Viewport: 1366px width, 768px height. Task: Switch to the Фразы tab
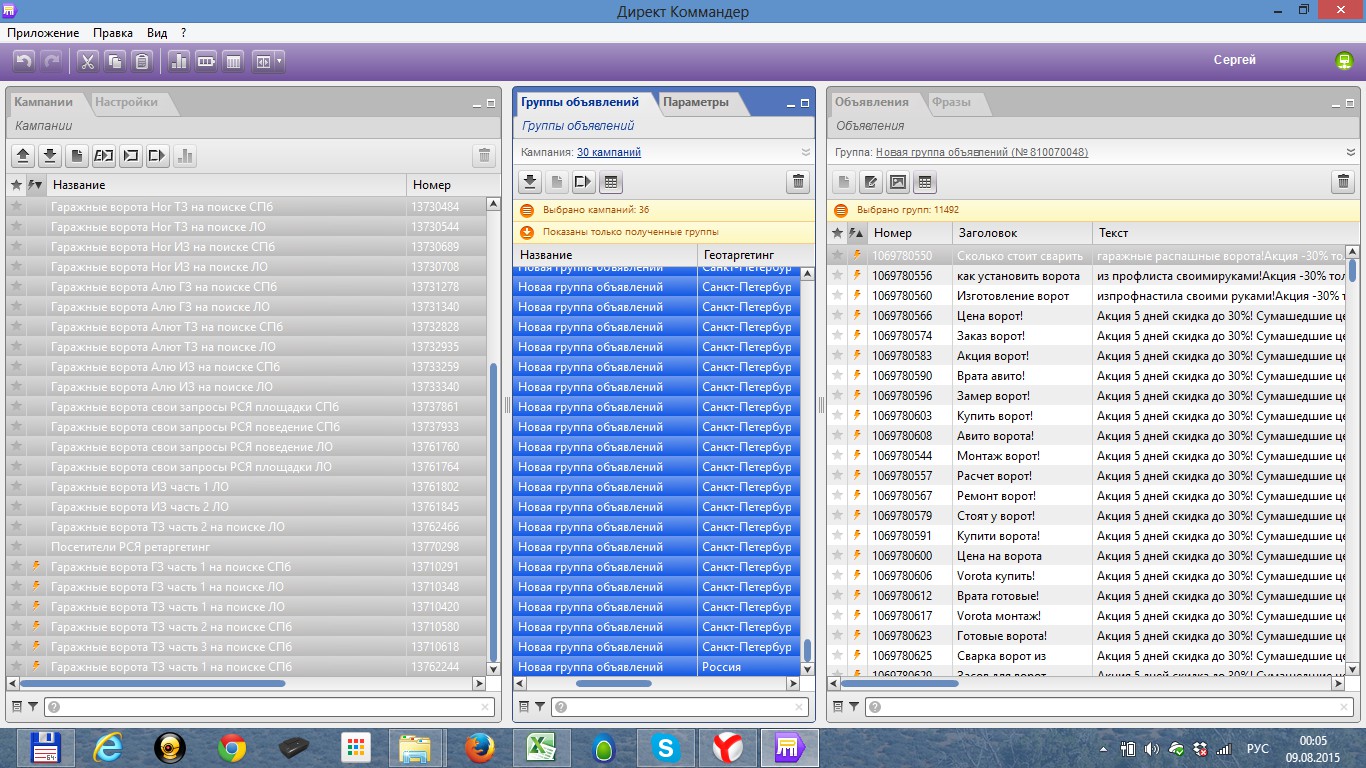951,102
